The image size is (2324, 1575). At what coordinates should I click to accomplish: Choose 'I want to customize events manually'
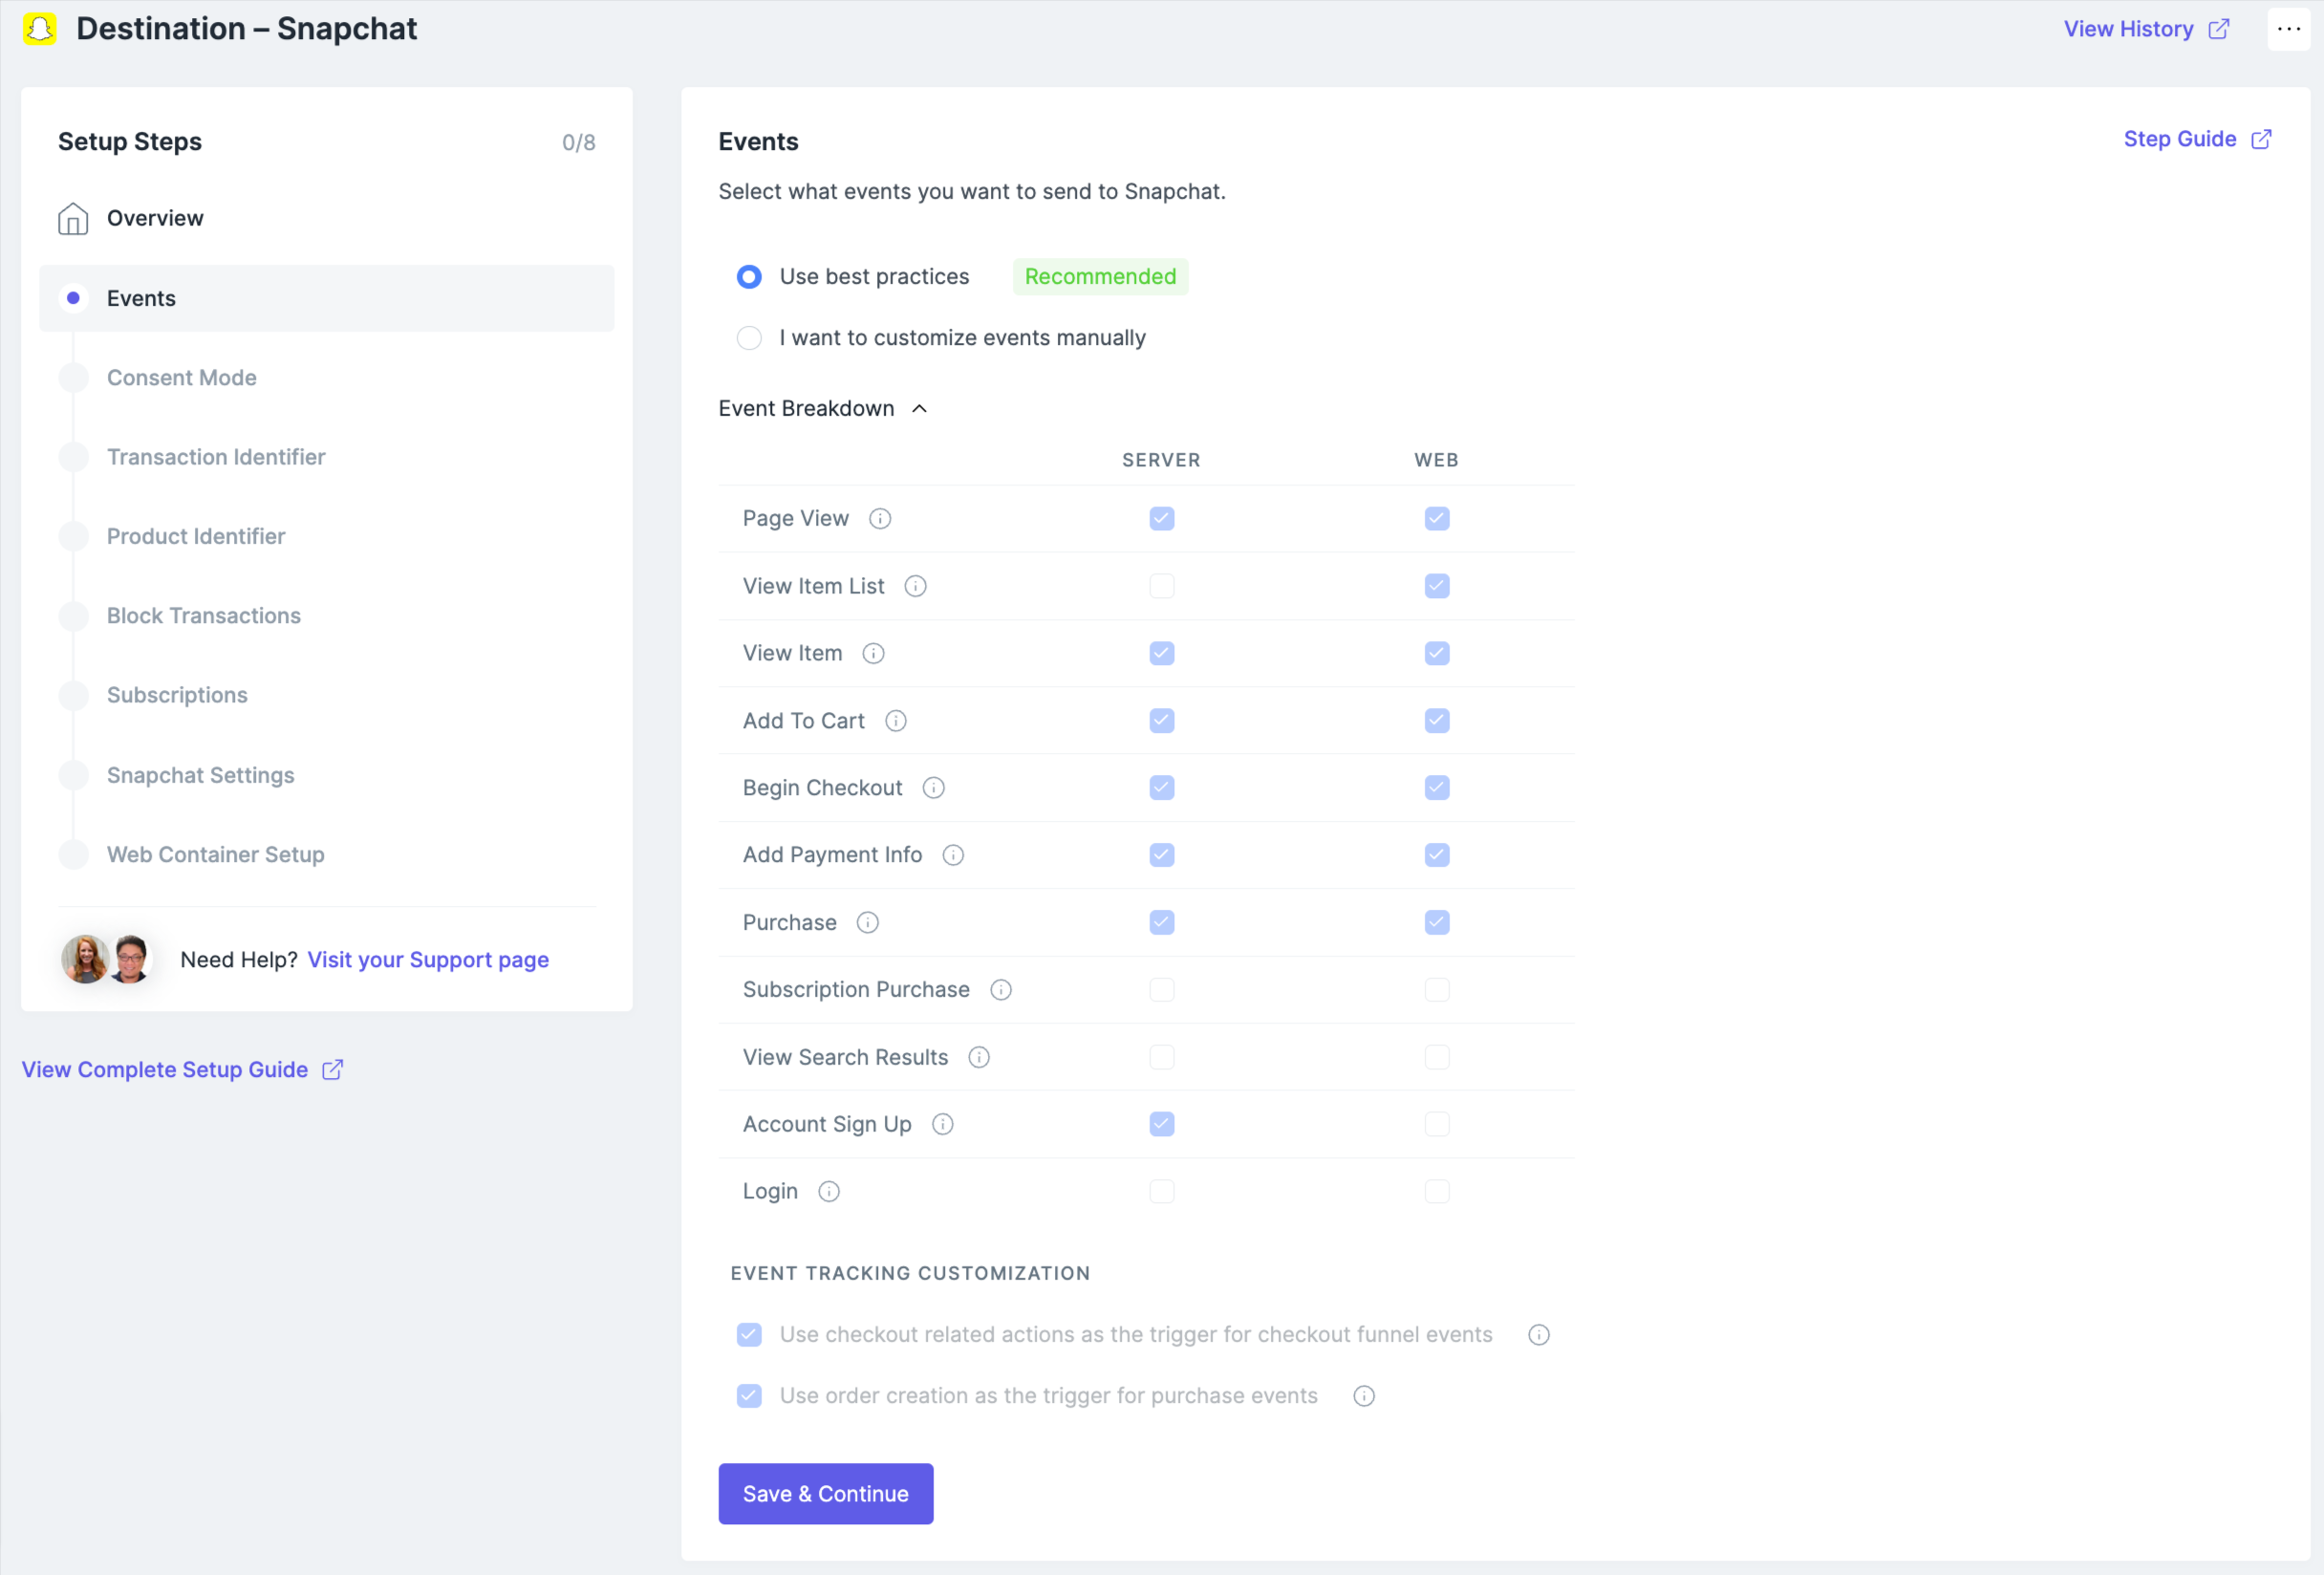(x=749, y=338)
